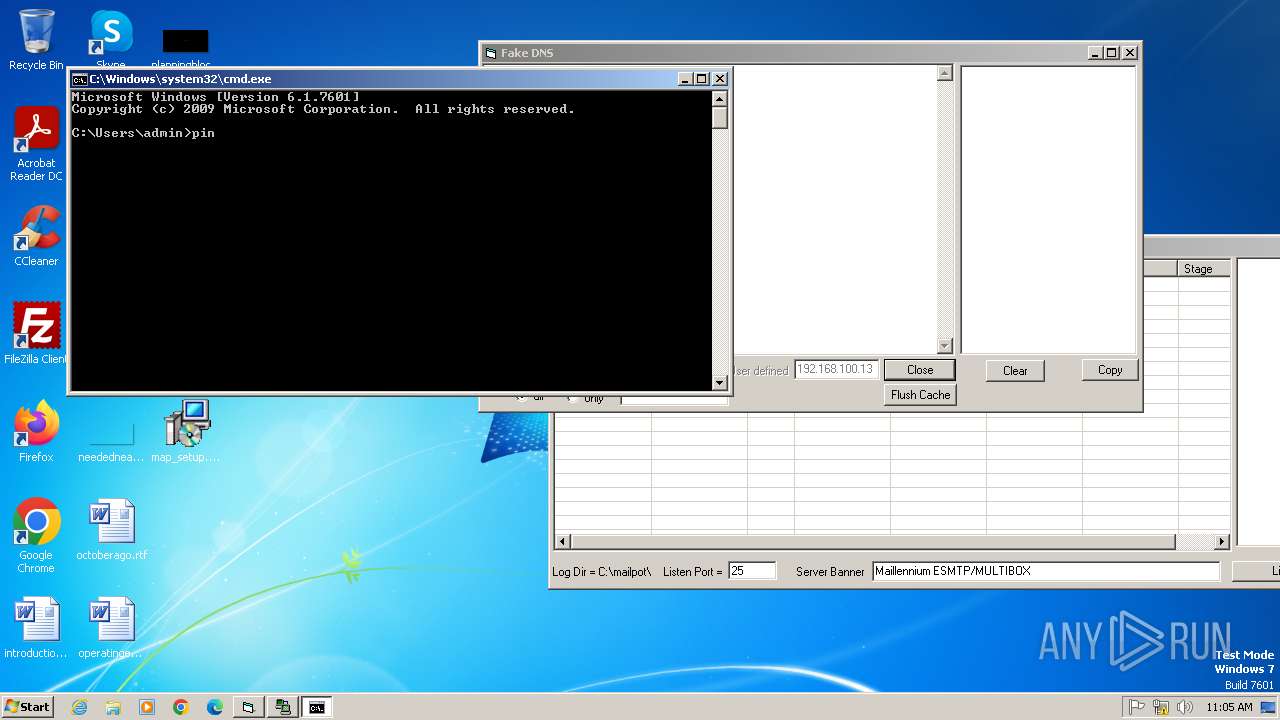Open Windows Explorer from the taskbar
This screenshot has width=1280, height=720.
tap(113, 707)
